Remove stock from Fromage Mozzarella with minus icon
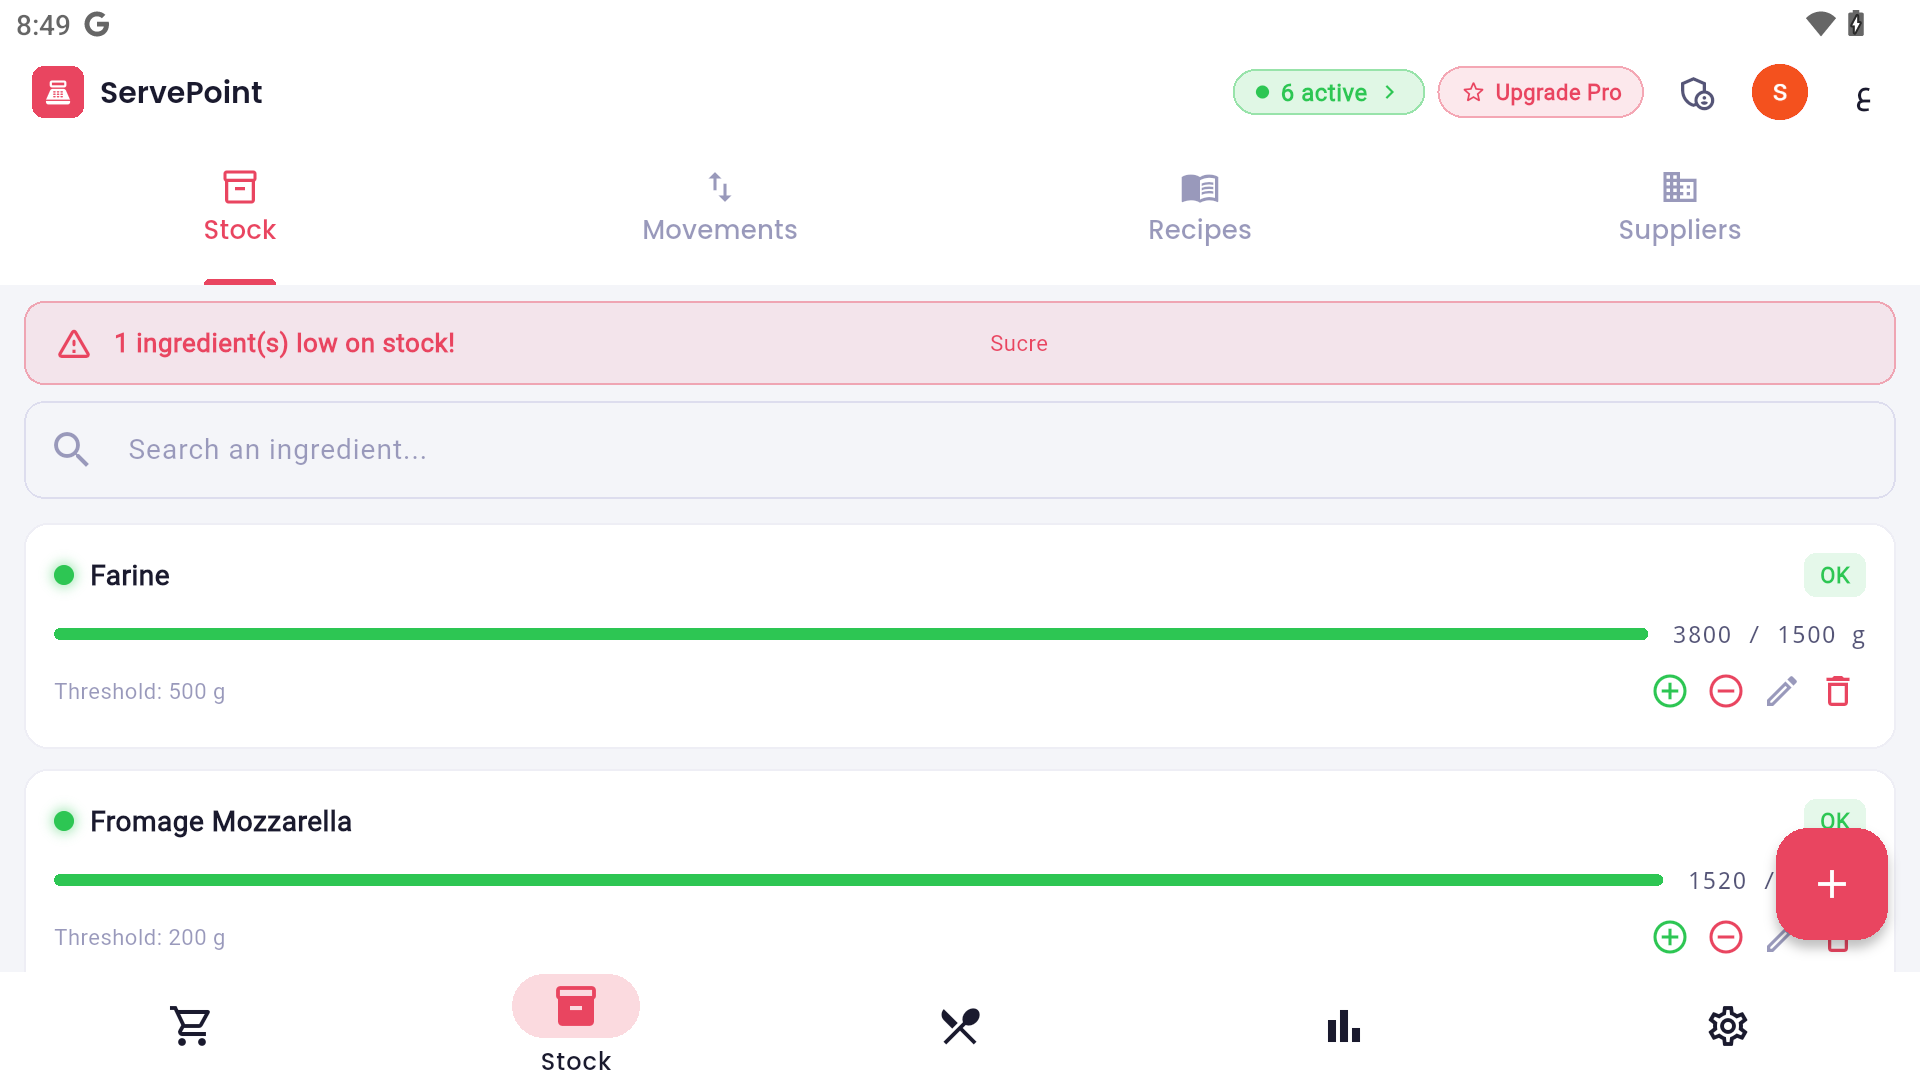The height and width of the screenshot is (1080, 1920). pyautogui.click(x=1725, y=937)
